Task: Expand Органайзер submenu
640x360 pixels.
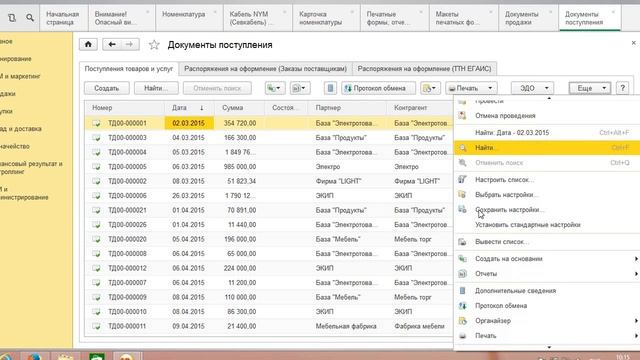Action: (547, 321)
